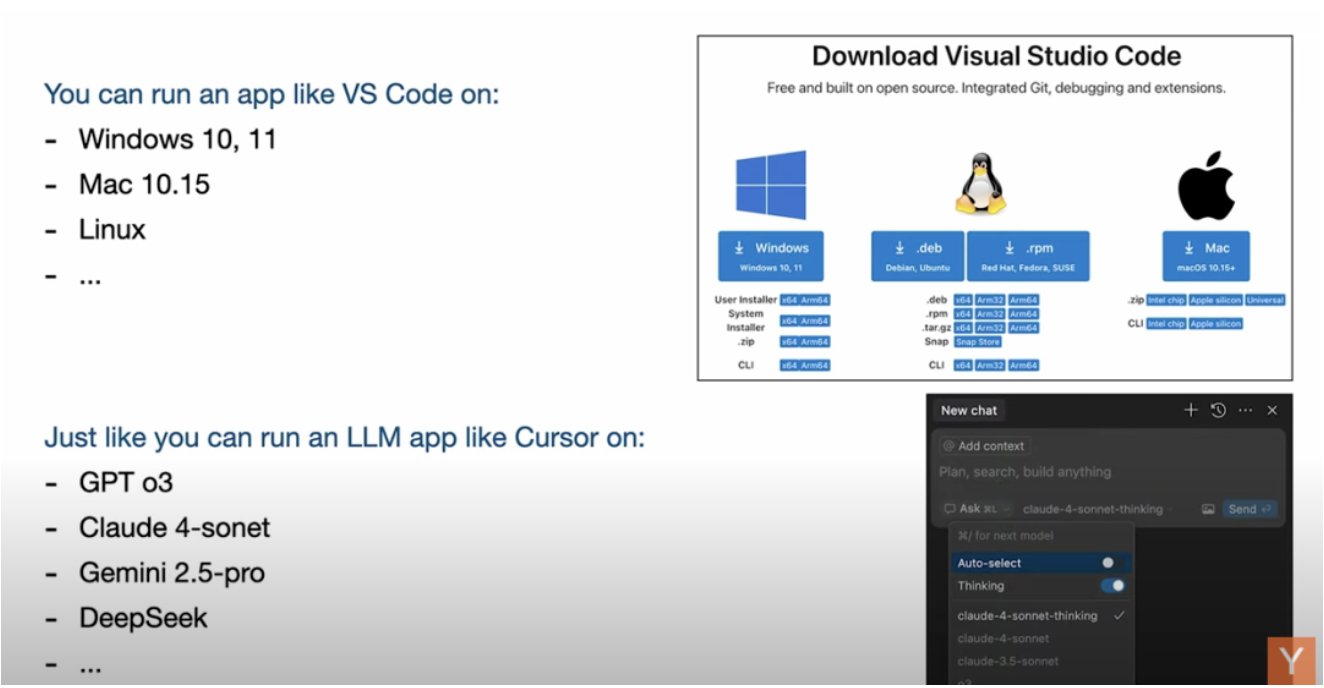Select Arm64 for the Windows CLI

[815, 365]
